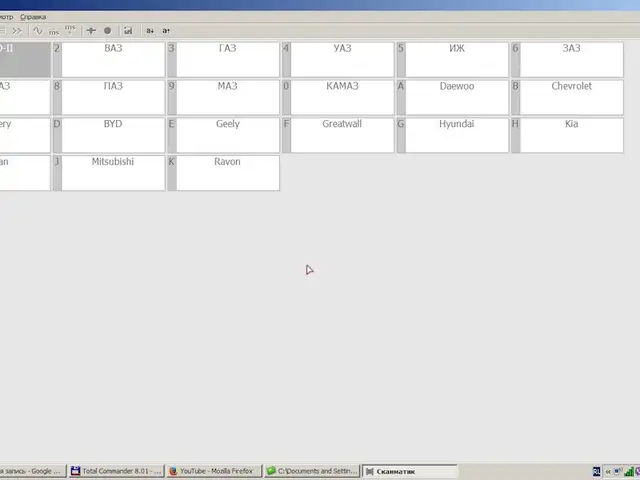The height and width of the screenshot is (480, 640).
Task: Open the Mitsubishi make tile
Action: (109, 173)
